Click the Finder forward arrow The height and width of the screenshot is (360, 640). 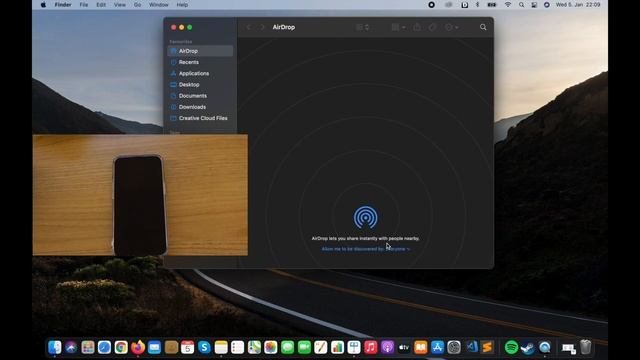pyautogui.click(x=262, y=27)
